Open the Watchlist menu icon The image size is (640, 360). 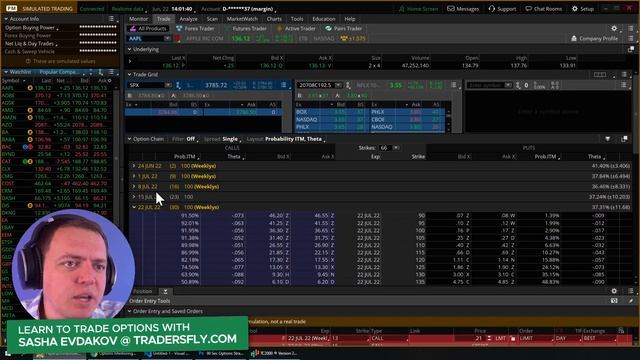click(x=111, y=72)
